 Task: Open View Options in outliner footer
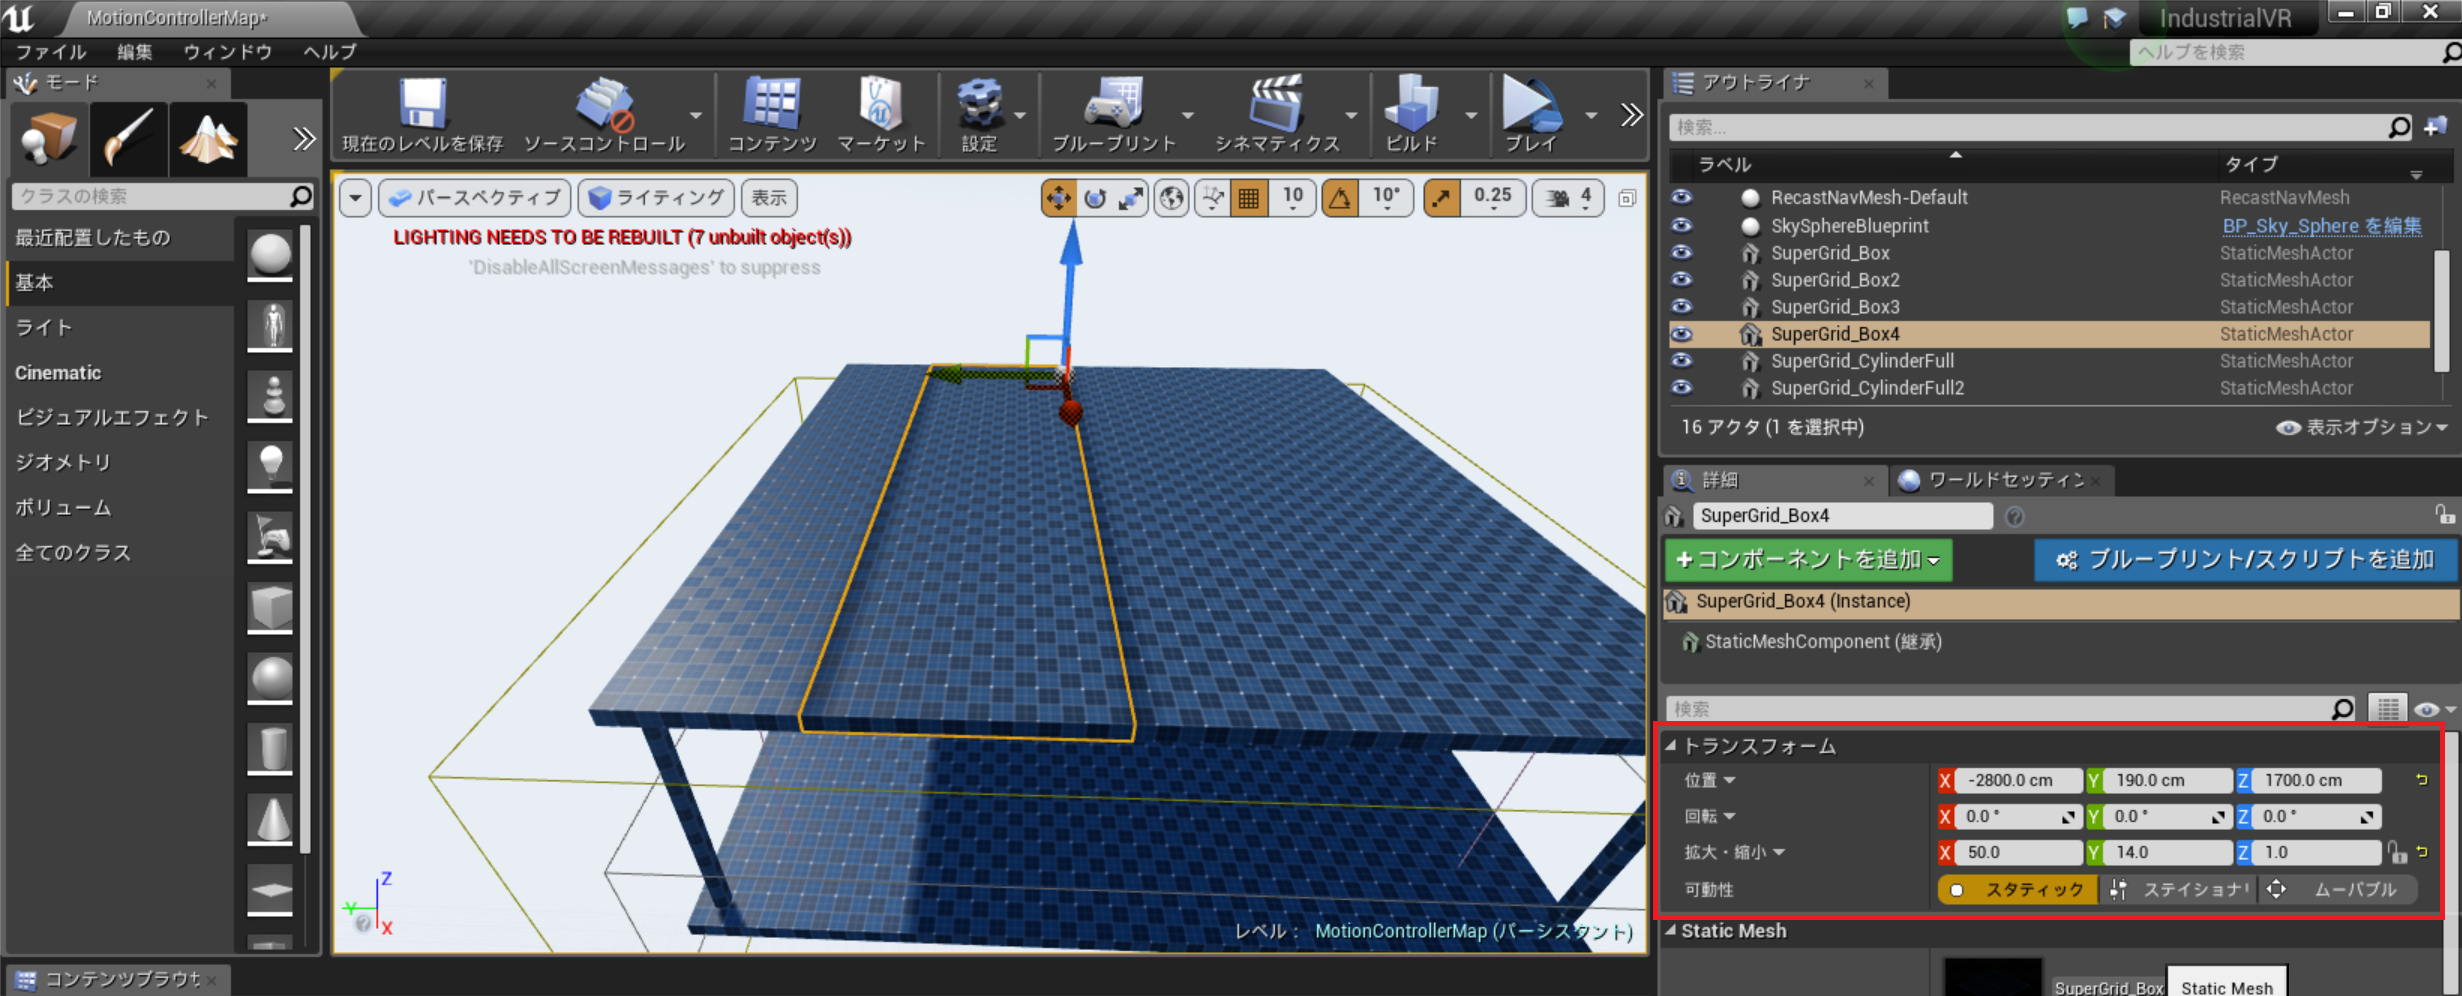2362,427
